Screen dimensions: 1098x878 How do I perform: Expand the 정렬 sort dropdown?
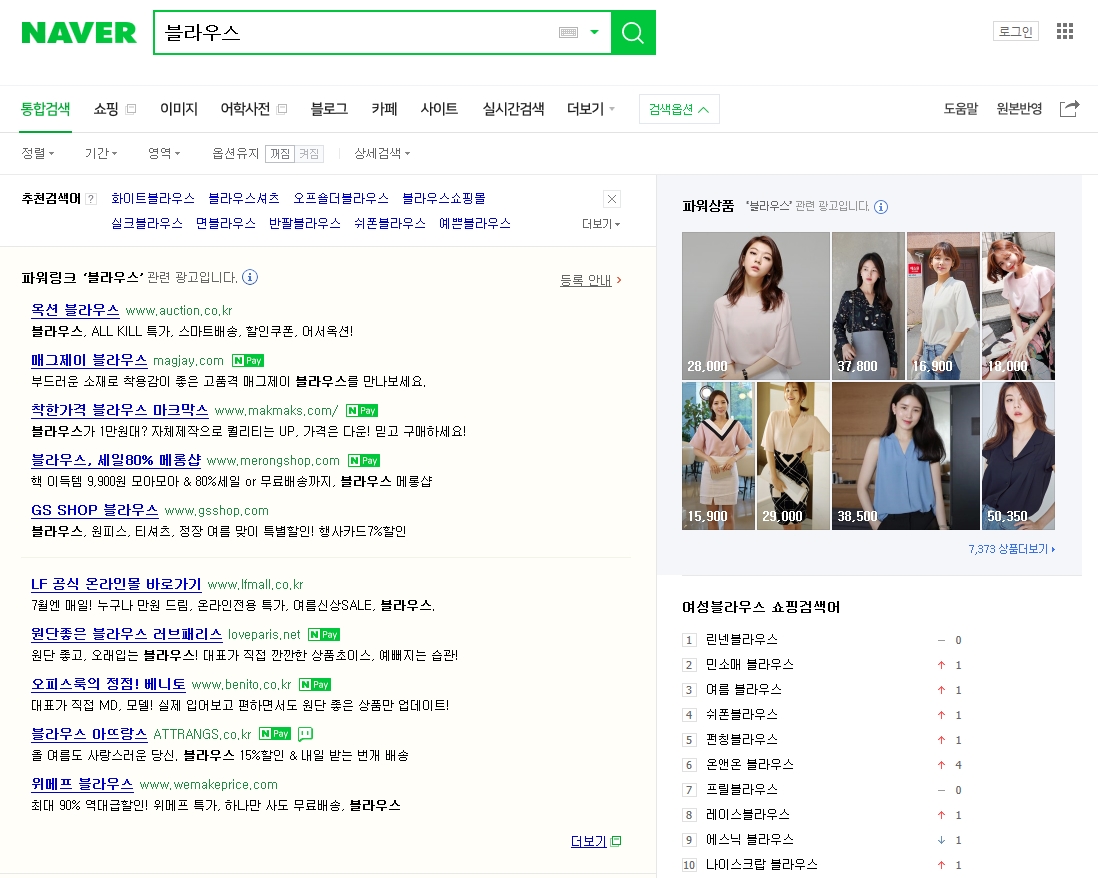click(38, 154)
